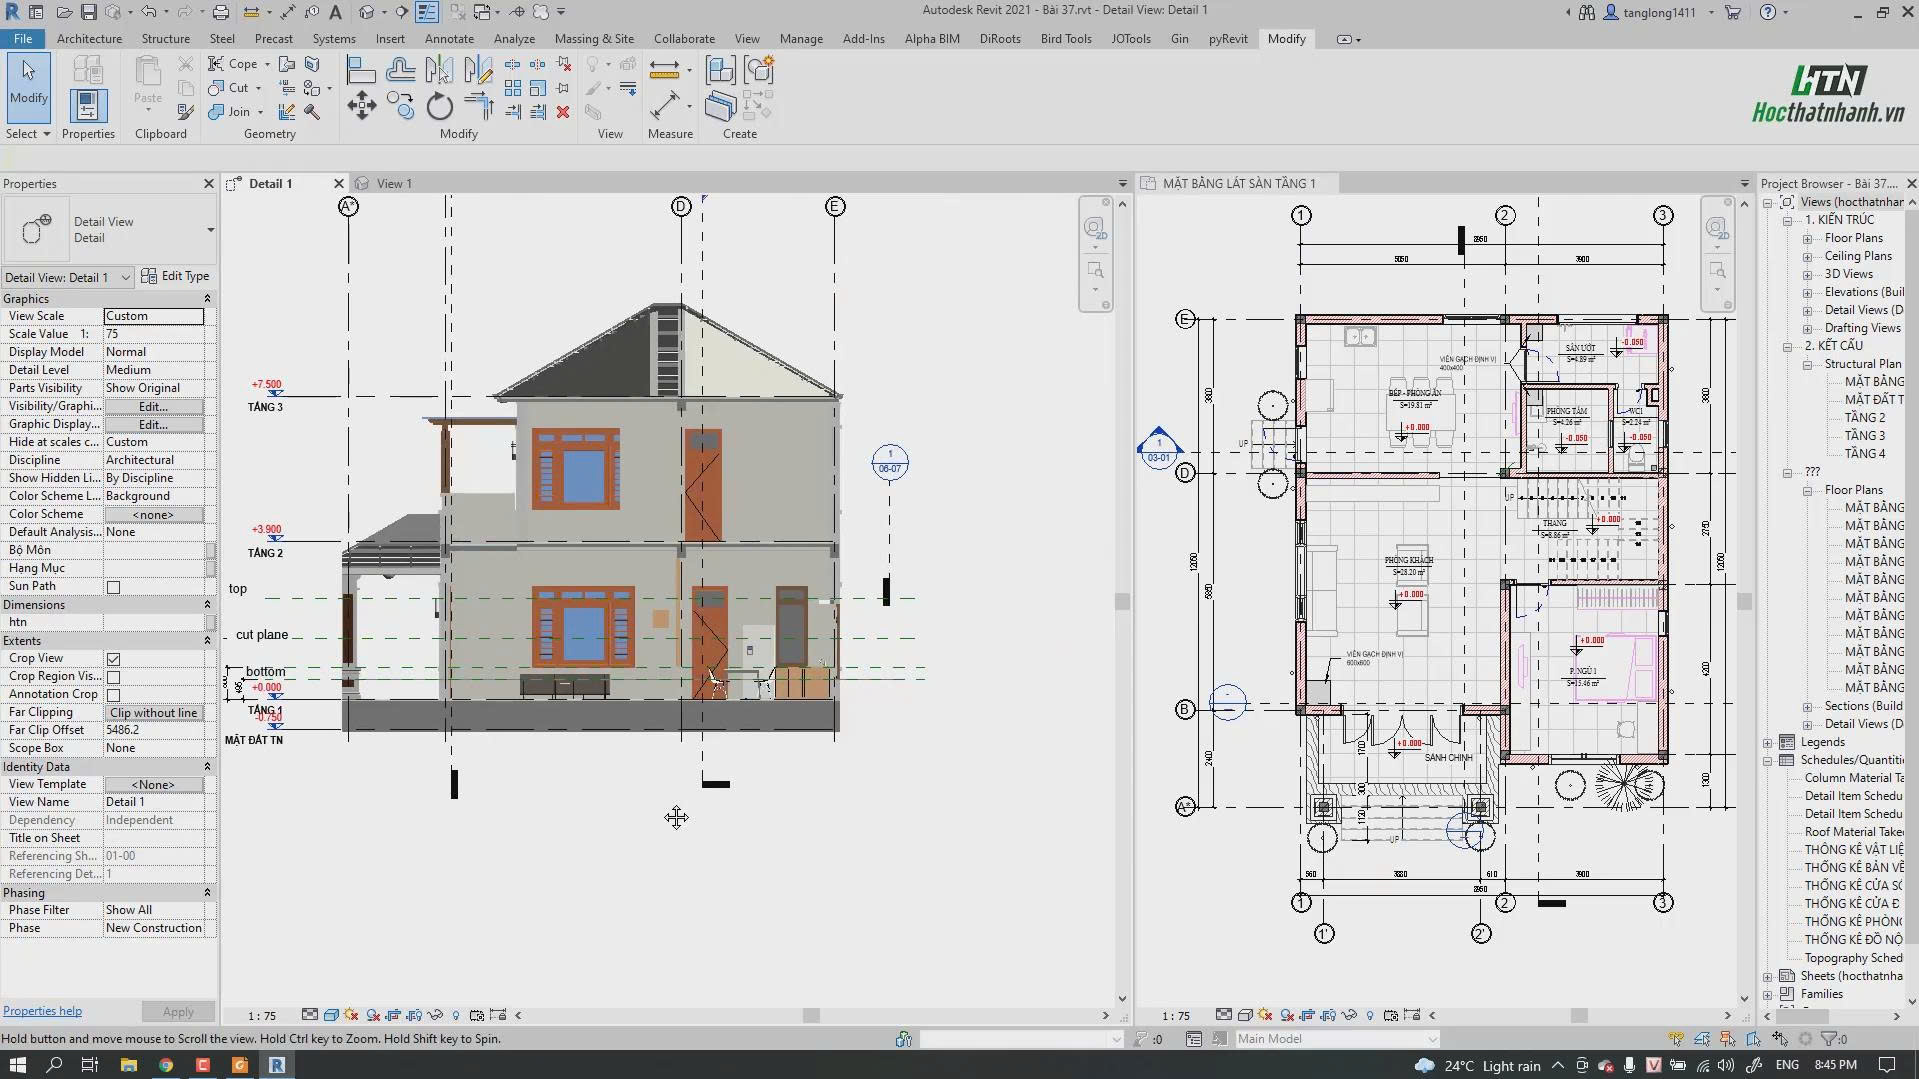Open the Properties help link
The width and height of the screenshot is (1919, 1079).
[42, 1011]
